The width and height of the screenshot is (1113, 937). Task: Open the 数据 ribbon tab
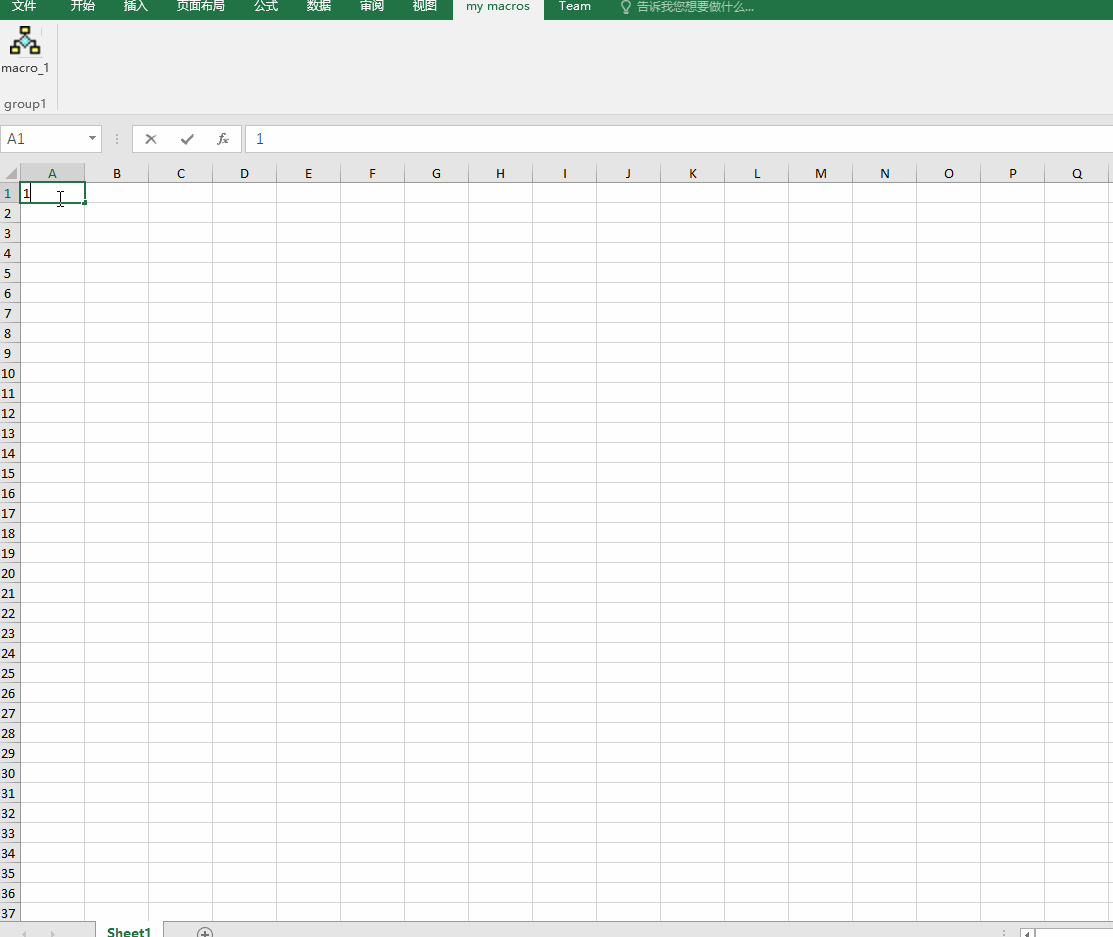pos(319,6)
